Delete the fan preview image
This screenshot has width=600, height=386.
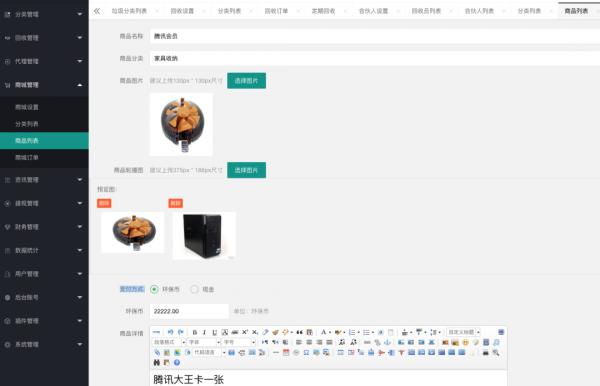coord(104,203)
